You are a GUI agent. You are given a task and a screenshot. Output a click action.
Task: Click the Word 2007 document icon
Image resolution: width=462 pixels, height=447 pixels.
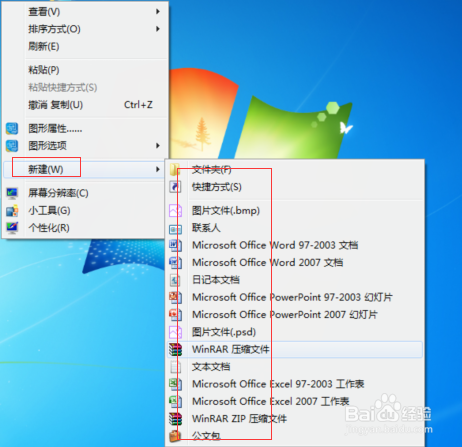tap(175, 263)
